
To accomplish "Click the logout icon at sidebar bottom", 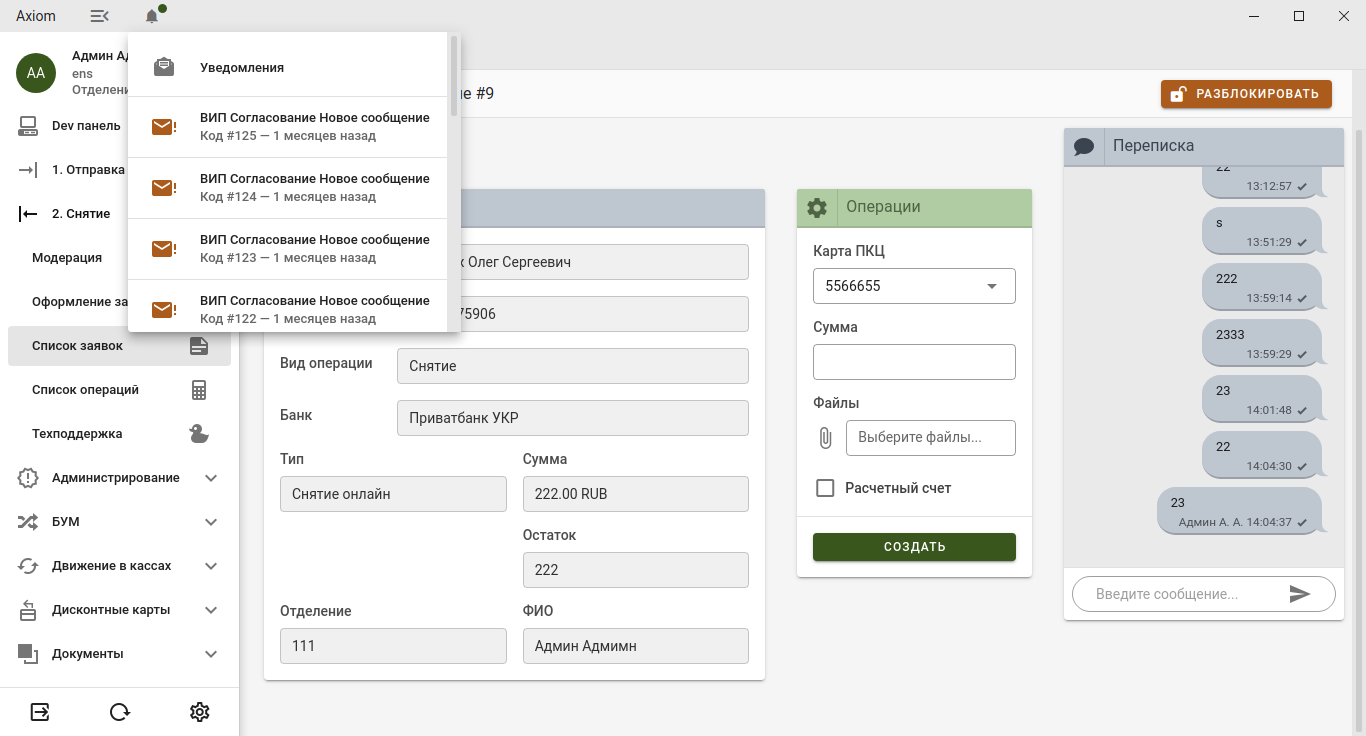I will coord(40,712).
